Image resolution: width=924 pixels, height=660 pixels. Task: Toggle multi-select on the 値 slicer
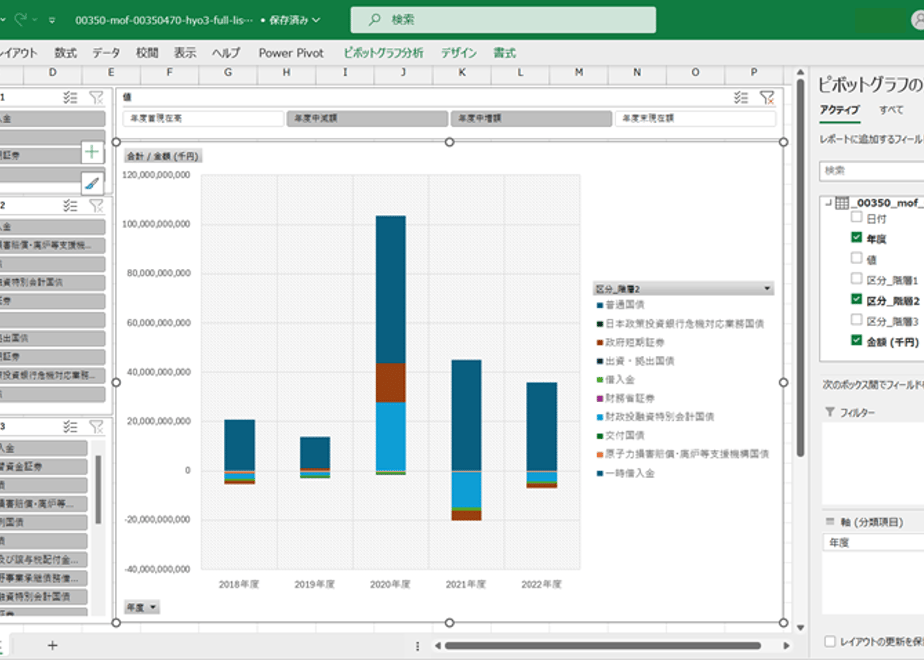pos(741,98)
